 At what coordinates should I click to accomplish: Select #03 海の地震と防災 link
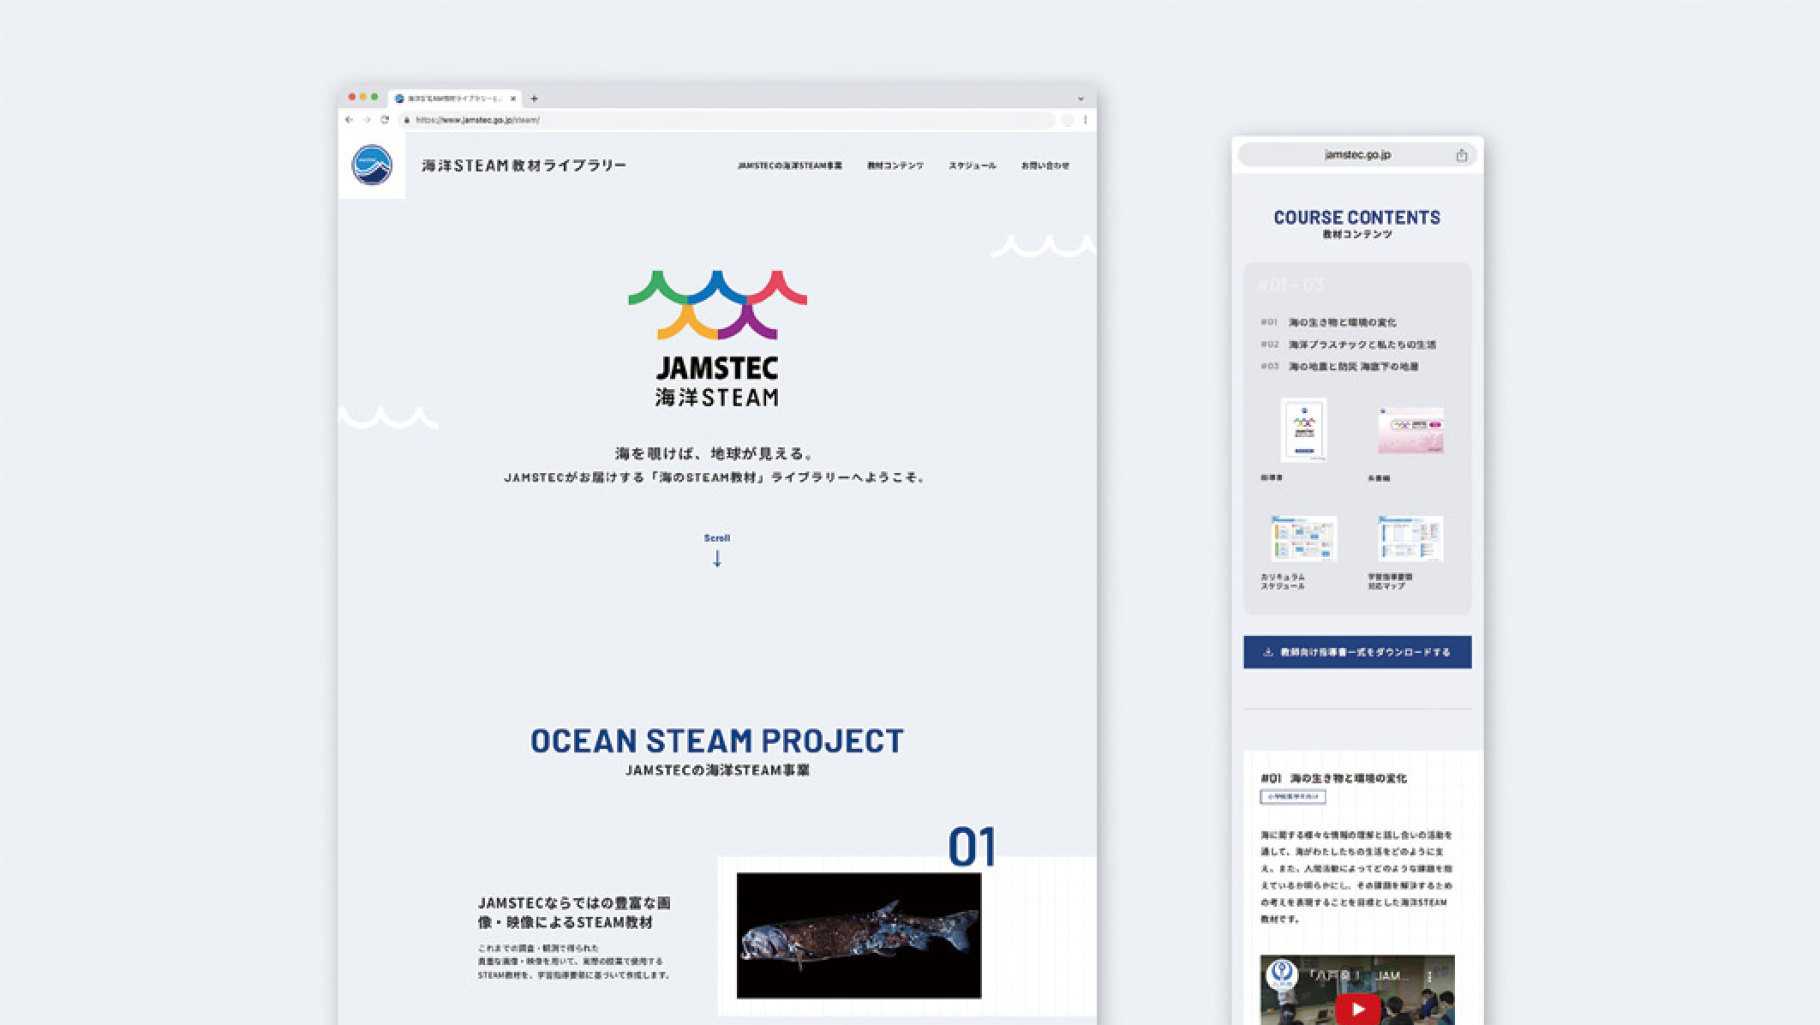1339,367
